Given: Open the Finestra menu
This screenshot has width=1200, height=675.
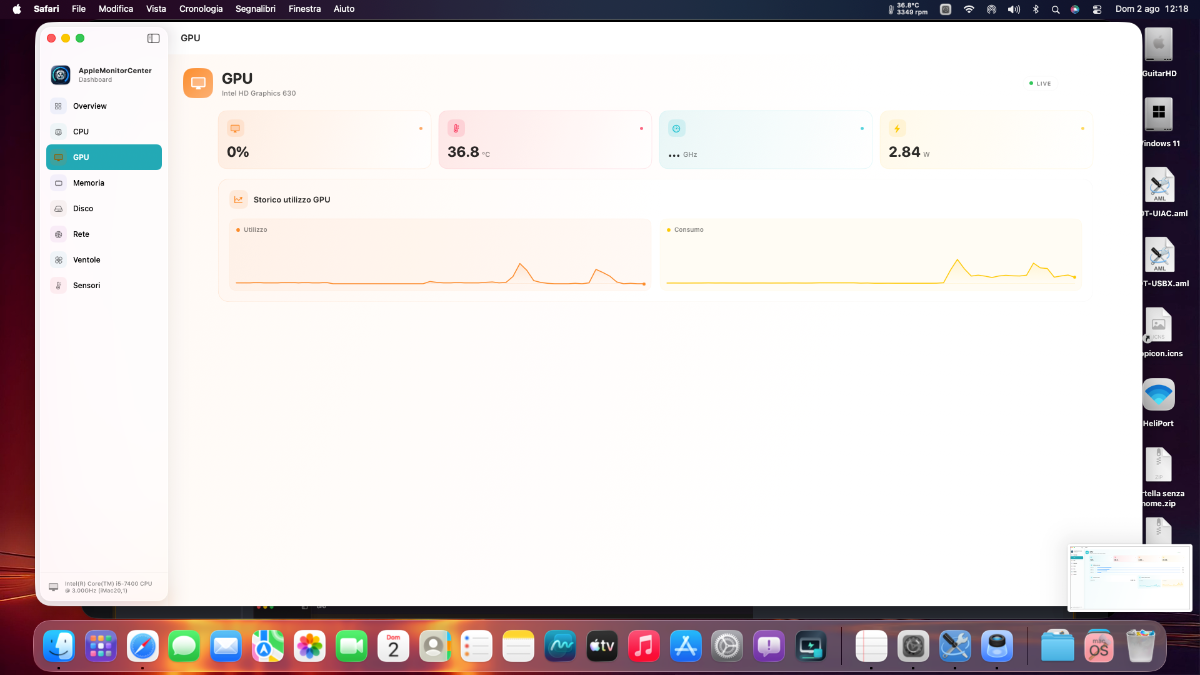Looking at the screenshot, I should click(305, 9).
